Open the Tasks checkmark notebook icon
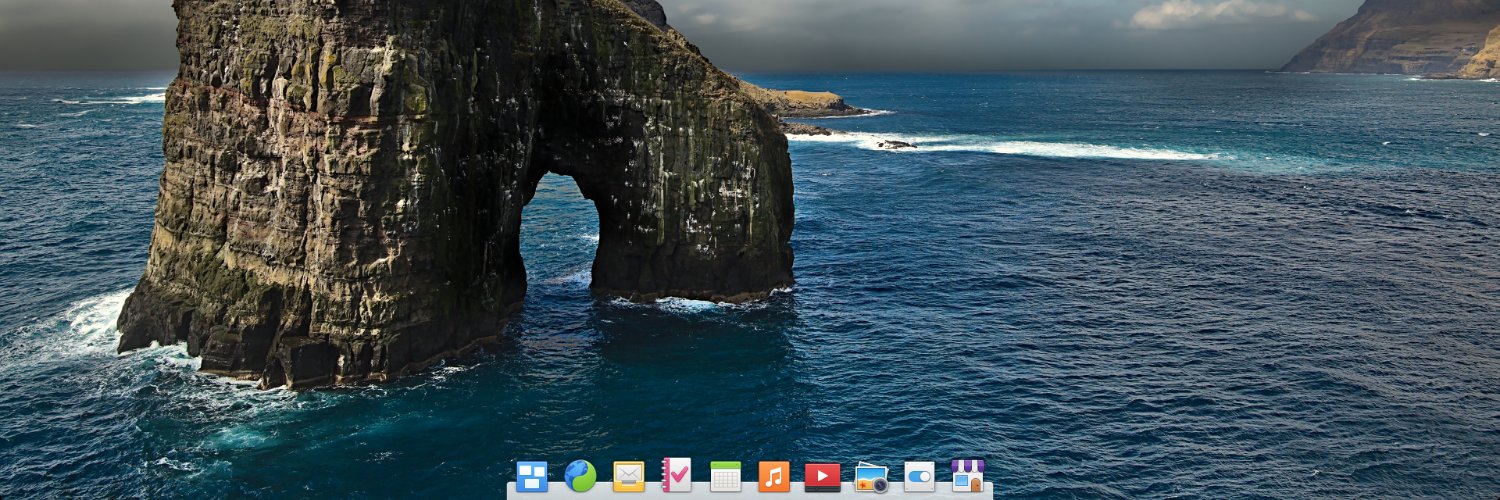1500x500 pixels. [x=677, y=475]
